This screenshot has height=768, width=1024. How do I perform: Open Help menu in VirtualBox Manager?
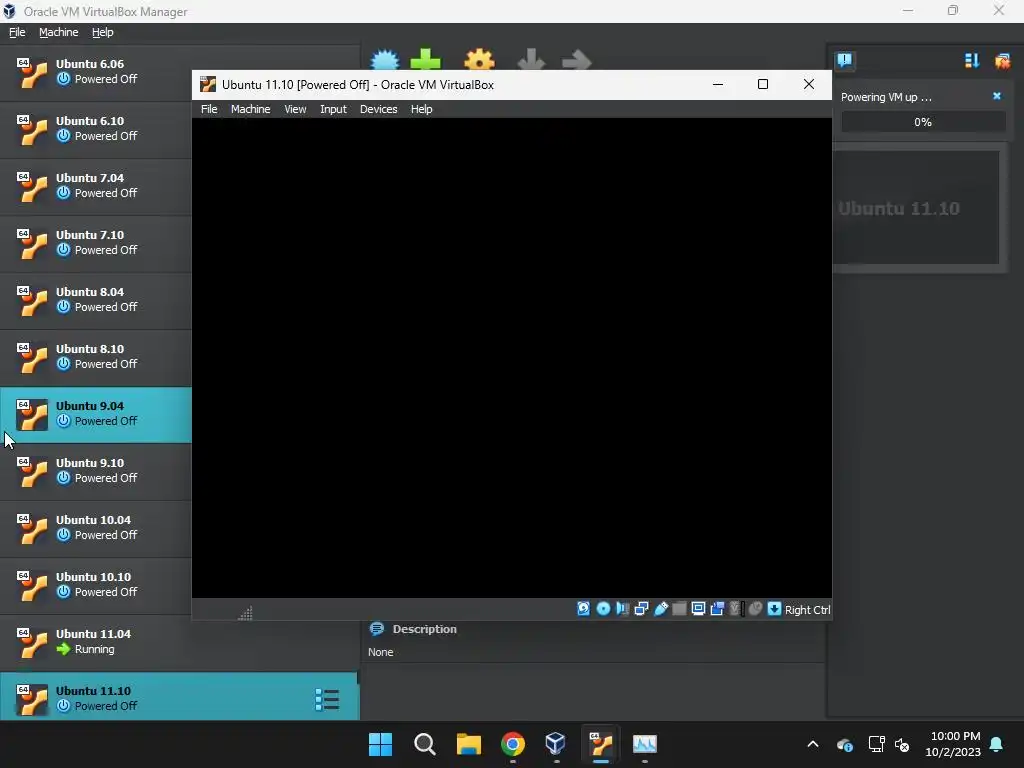click(x=103, y=32)
